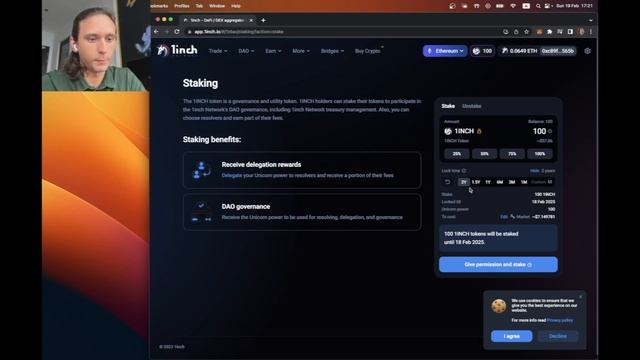Click the DAO governance card icon
Screen dimensions: 640x360
(202, 212)
